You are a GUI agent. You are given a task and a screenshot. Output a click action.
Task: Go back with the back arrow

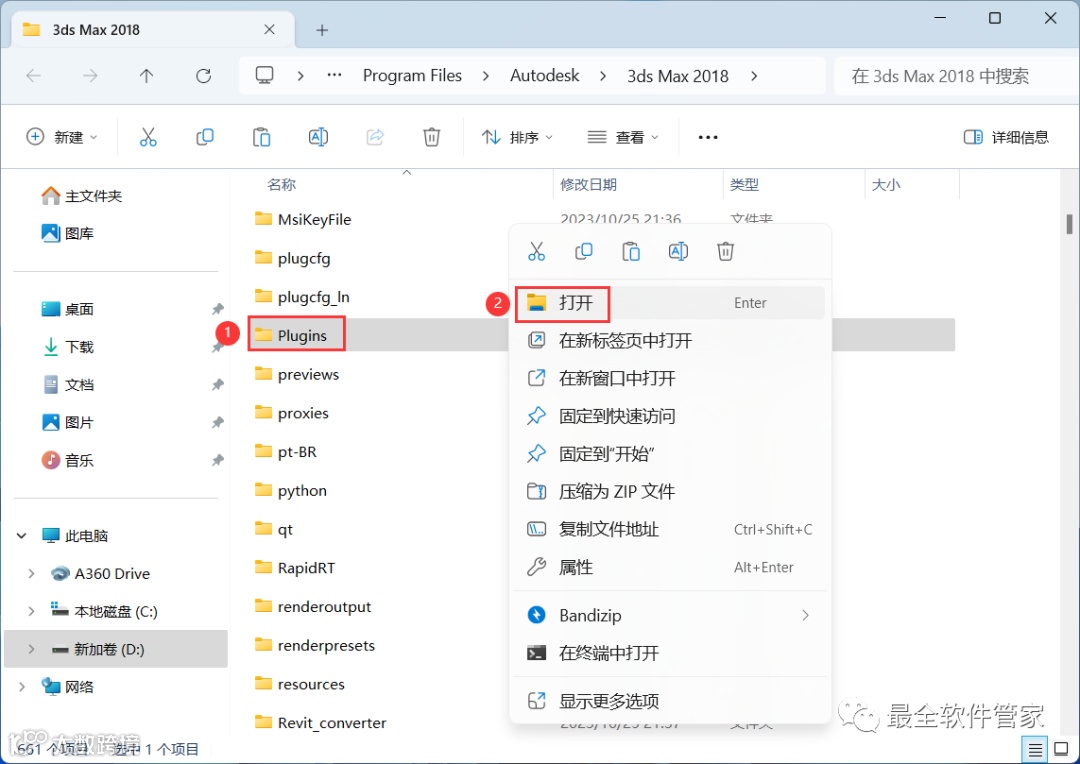click(34, 76)
